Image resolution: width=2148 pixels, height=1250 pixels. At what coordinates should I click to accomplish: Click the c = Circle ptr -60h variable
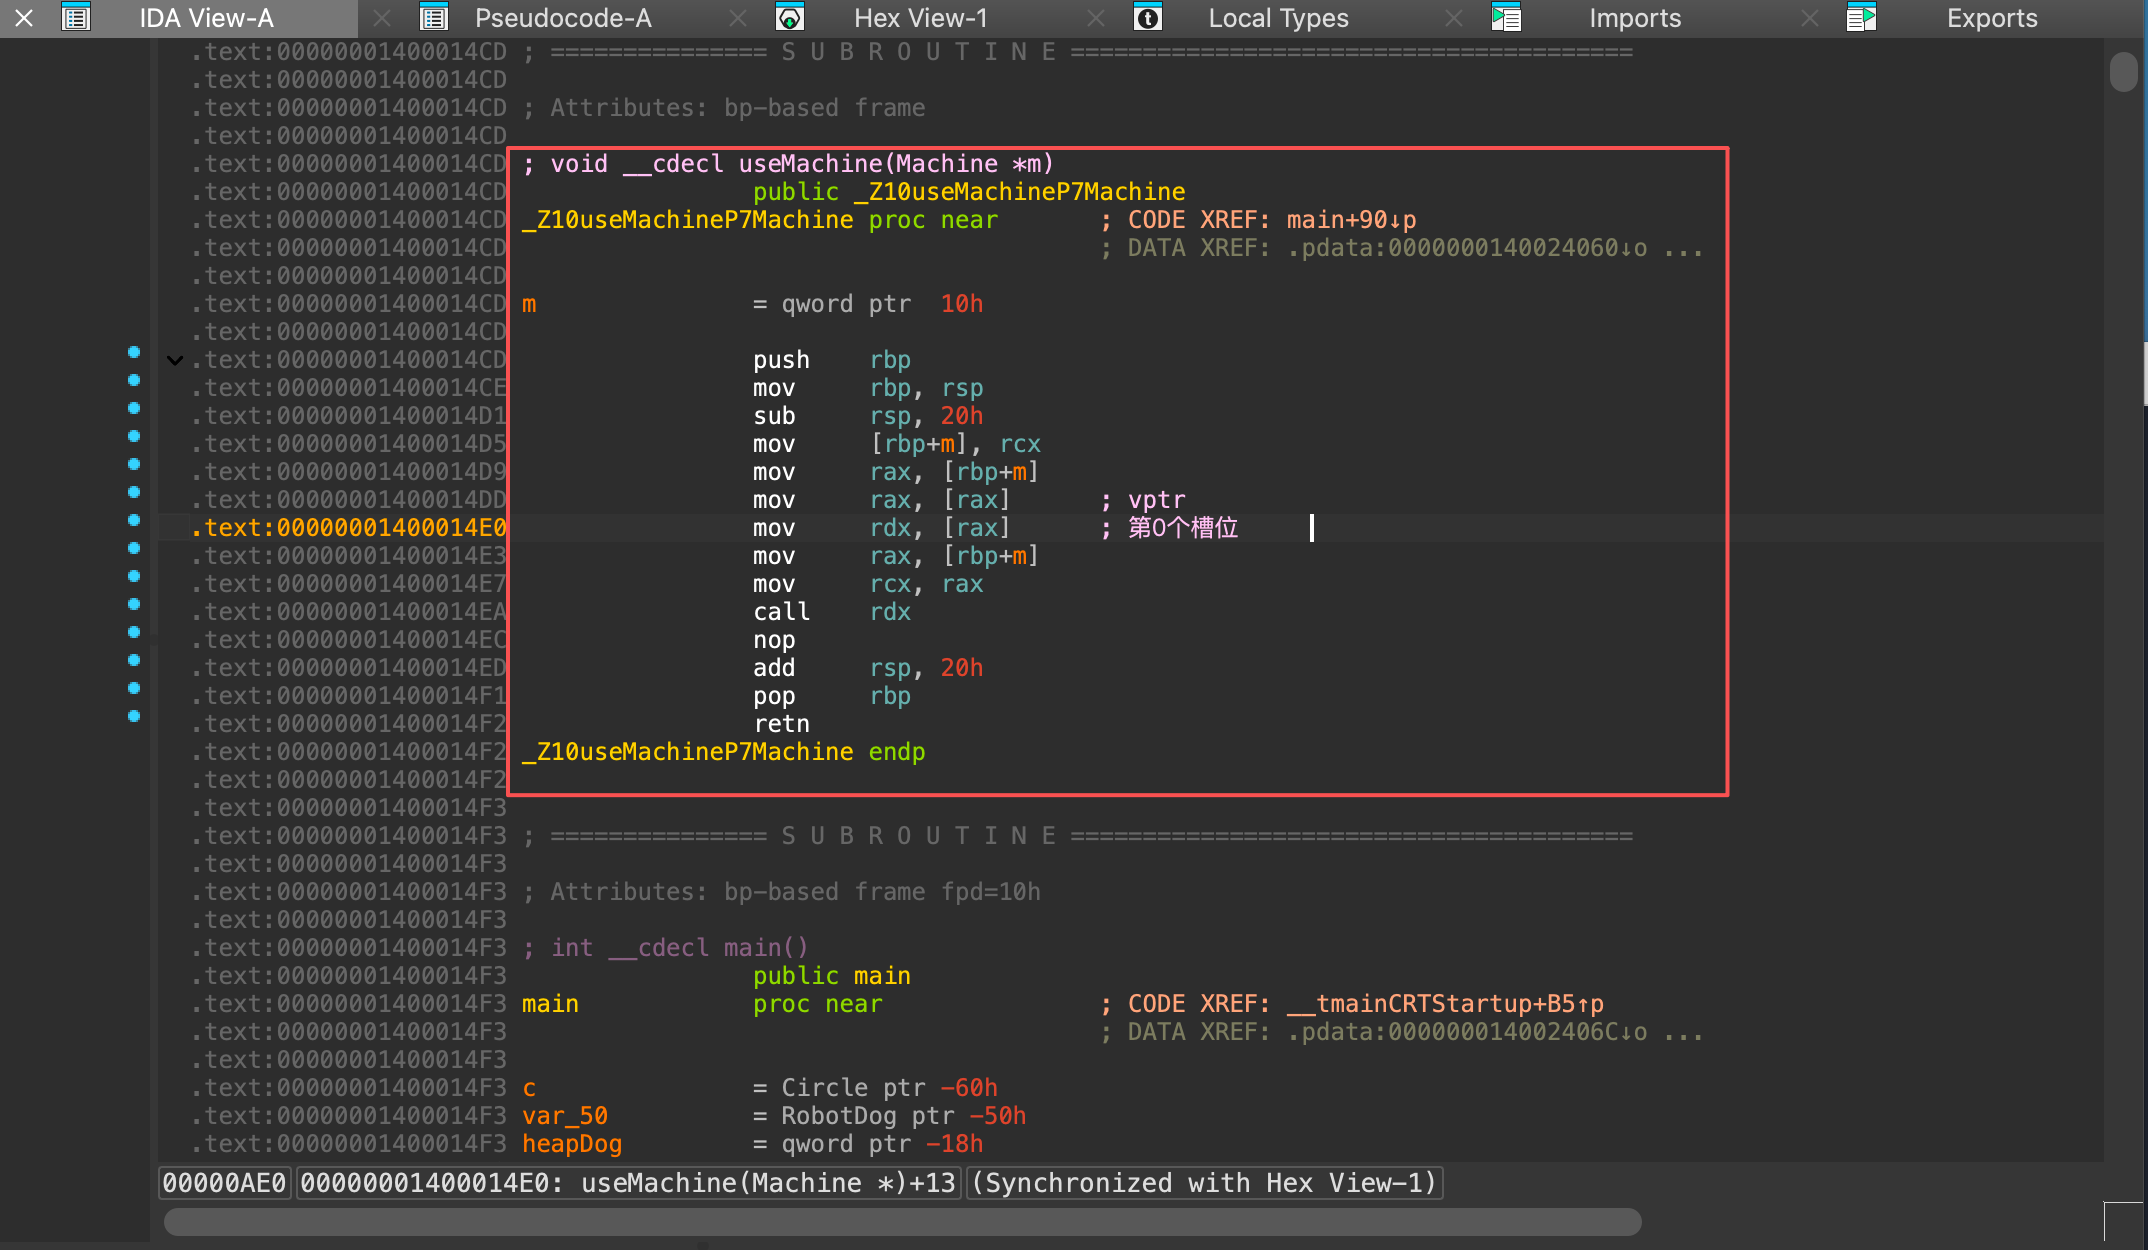[760, 1088]
